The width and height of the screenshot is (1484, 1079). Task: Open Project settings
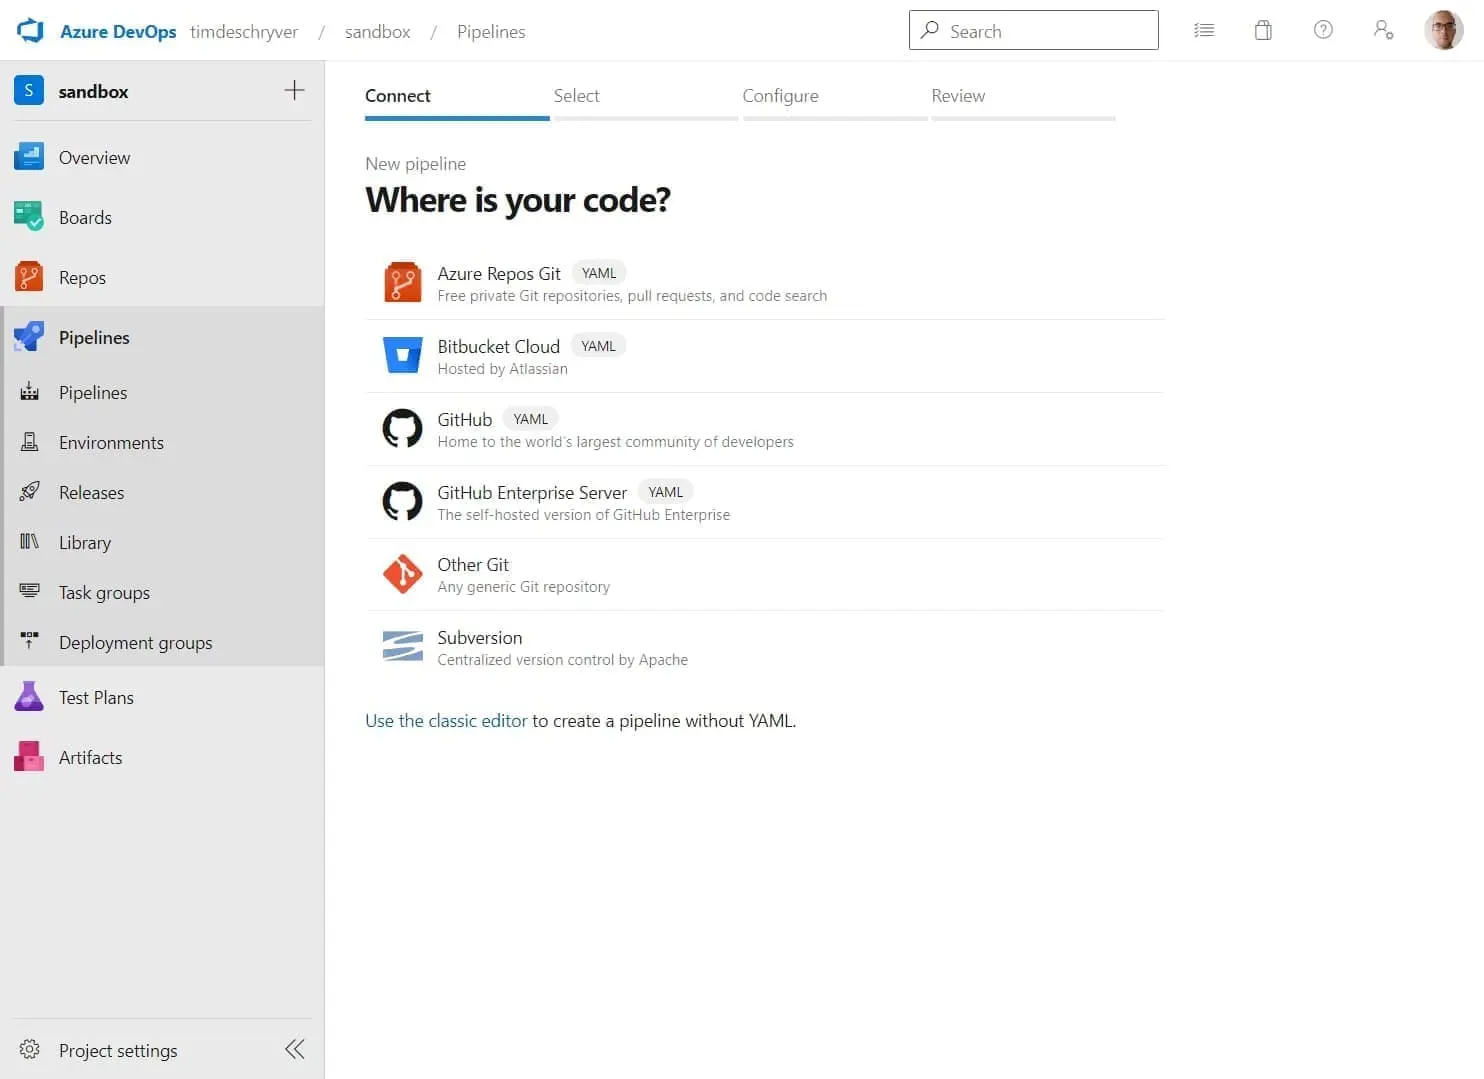click(118, 1050)
